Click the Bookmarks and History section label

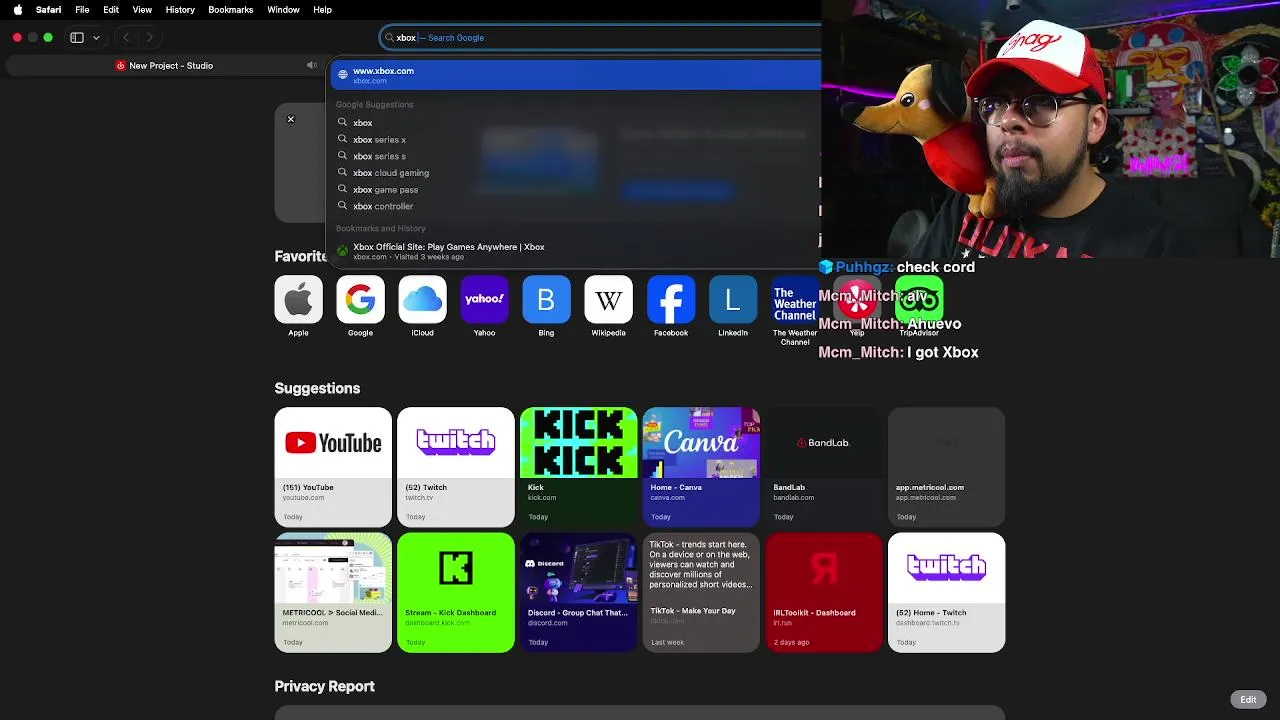pos(381,229)
